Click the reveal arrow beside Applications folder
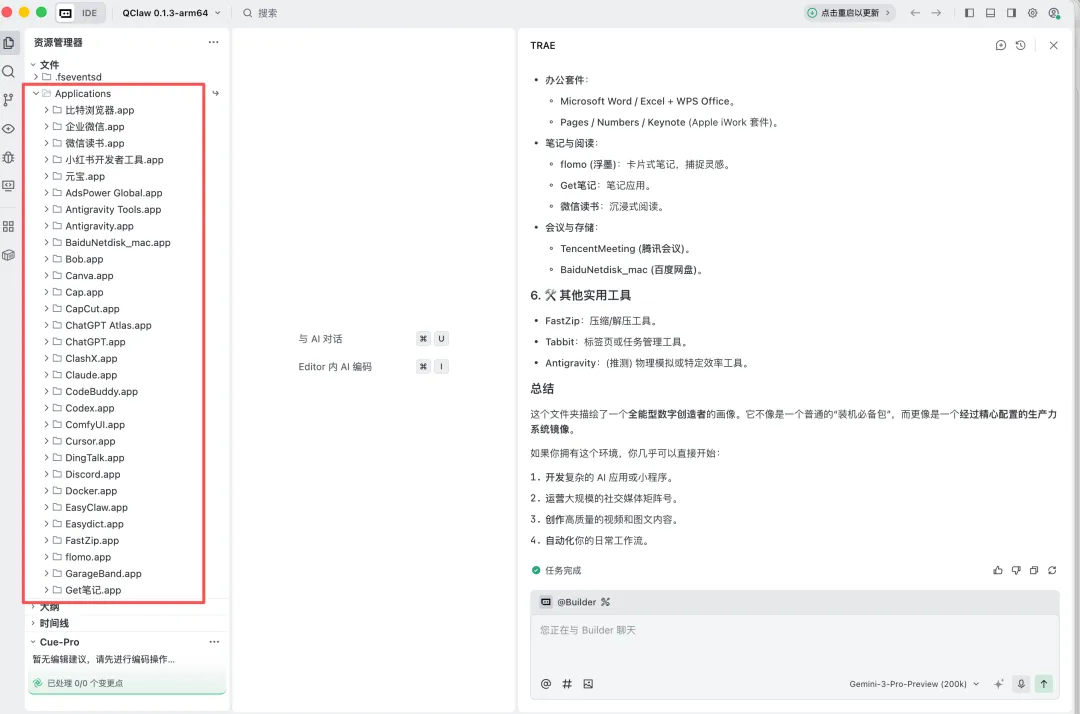This screenshot has width=1080, height=714. click(x=216, y=93)
